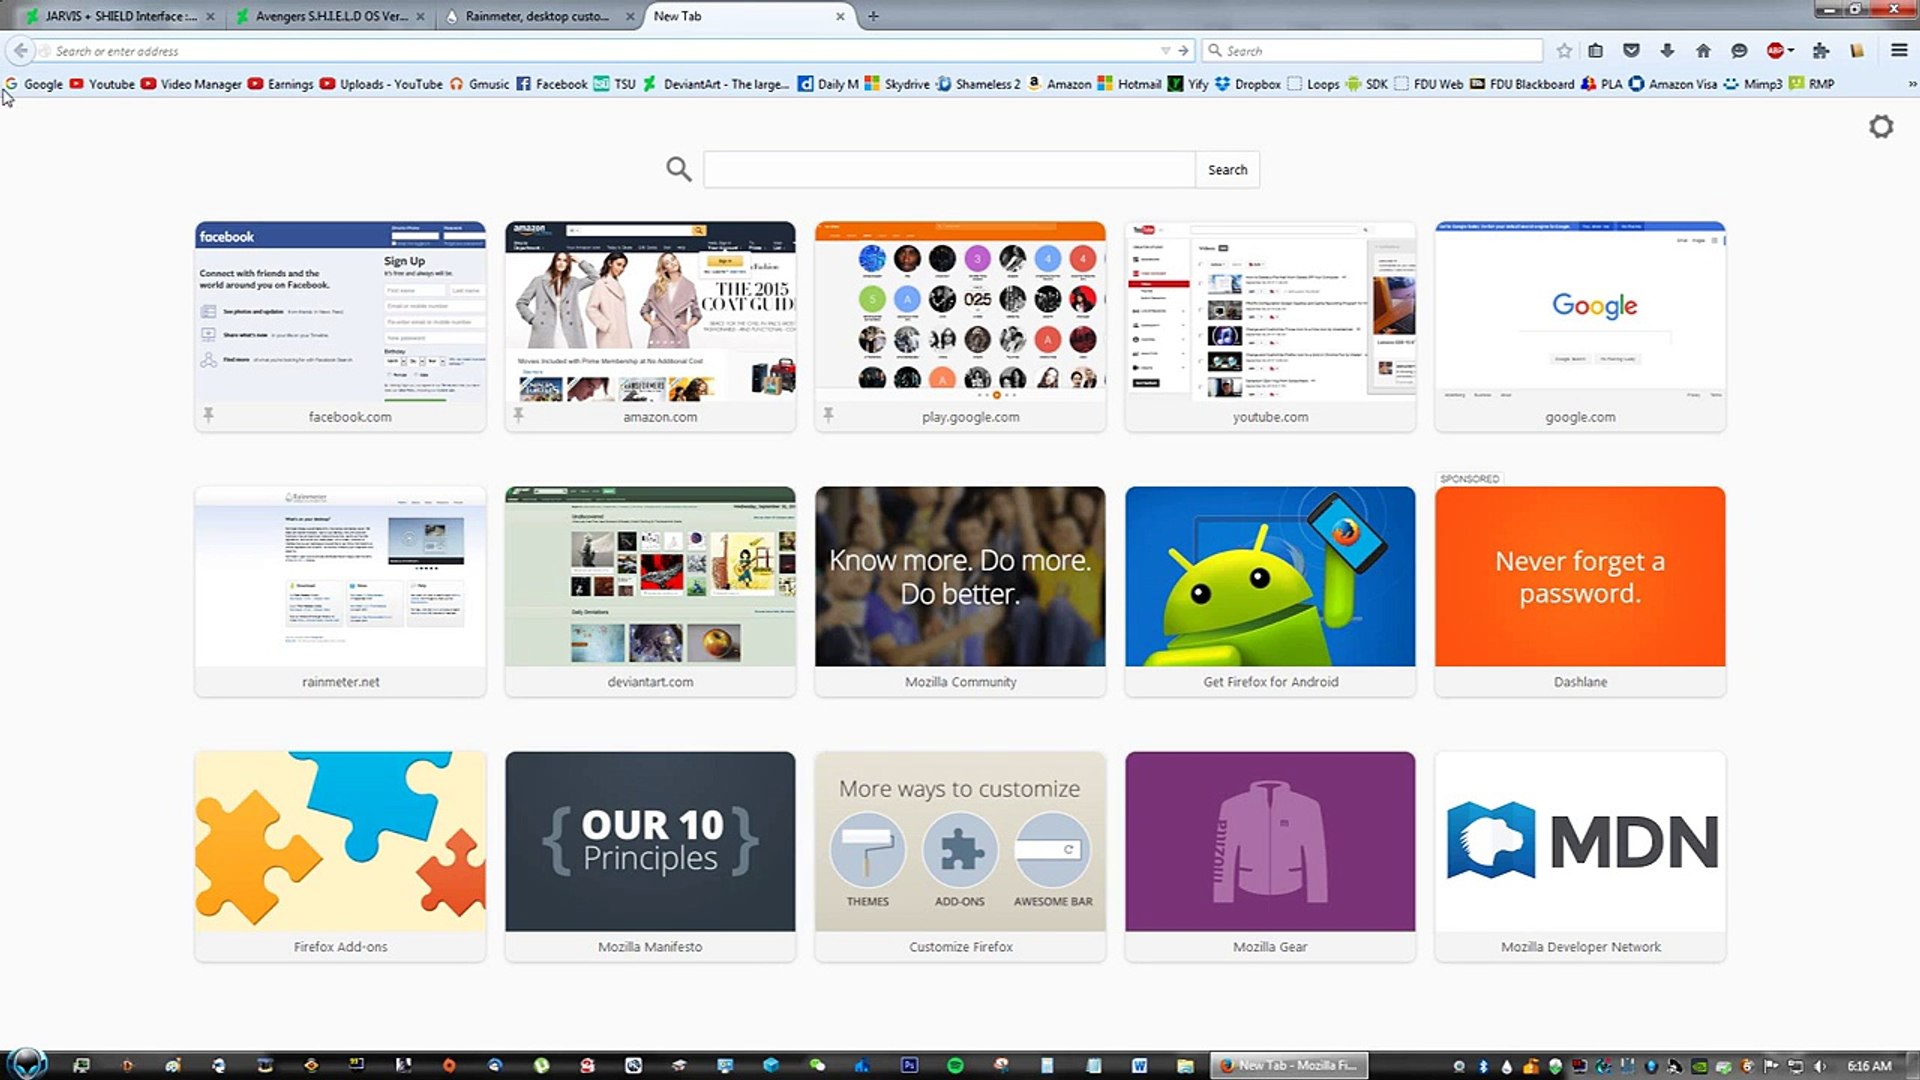This screenshot has height=1080, width=1920.
Task: Open the Firefox hamburger menu
Action: click(1899, 50)
